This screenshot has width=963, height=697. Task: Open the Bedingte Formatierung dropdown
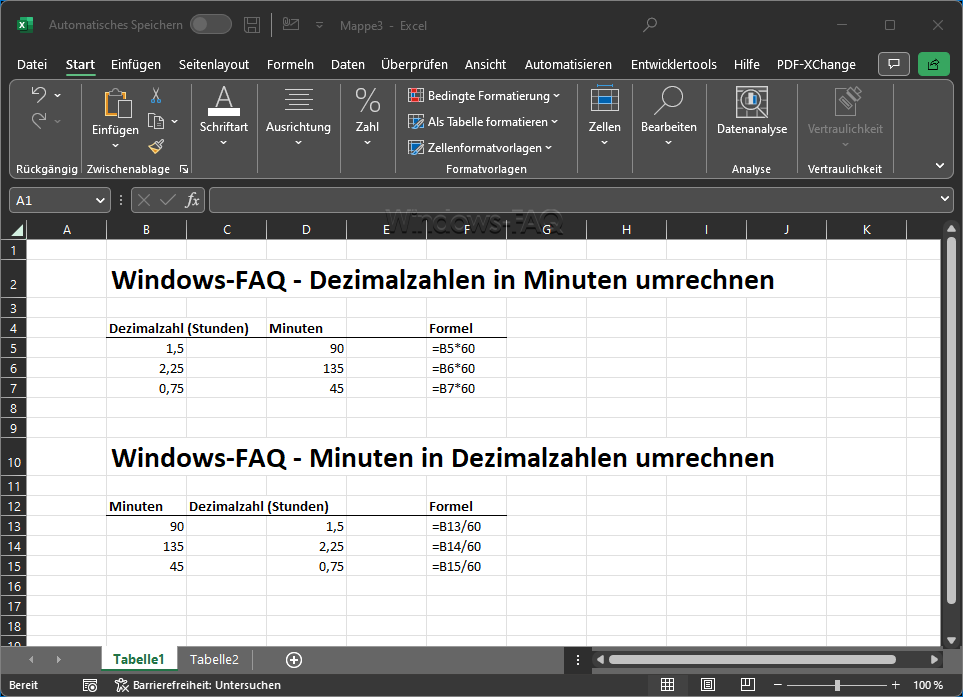pos(484,96)
